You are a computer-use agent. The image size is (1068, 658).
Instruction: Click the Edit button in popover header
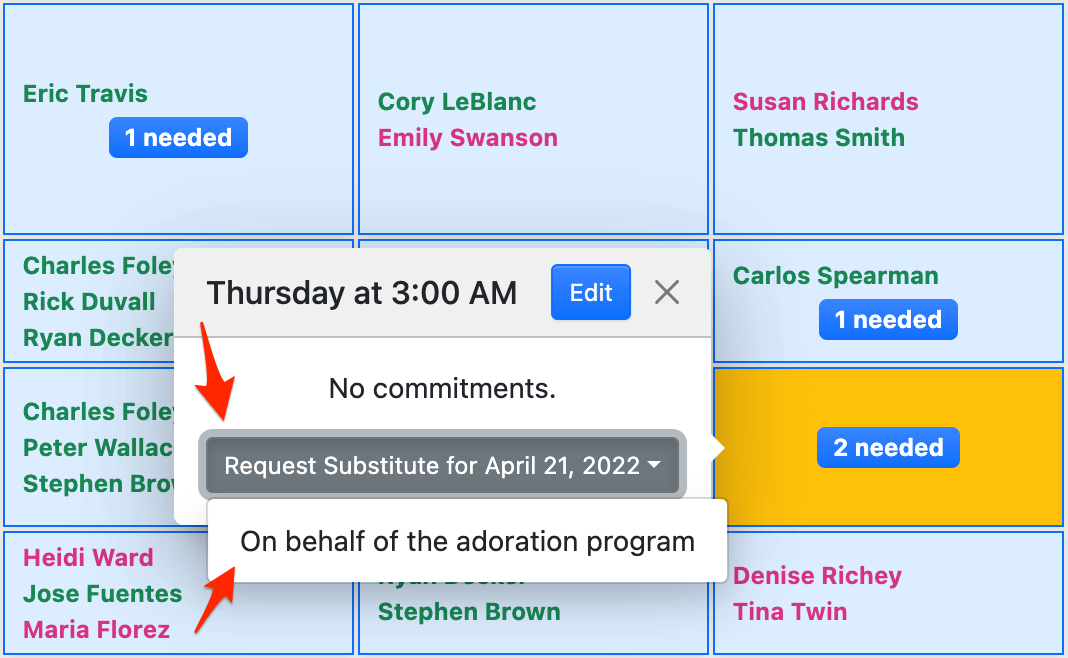(x=590, y=292)
